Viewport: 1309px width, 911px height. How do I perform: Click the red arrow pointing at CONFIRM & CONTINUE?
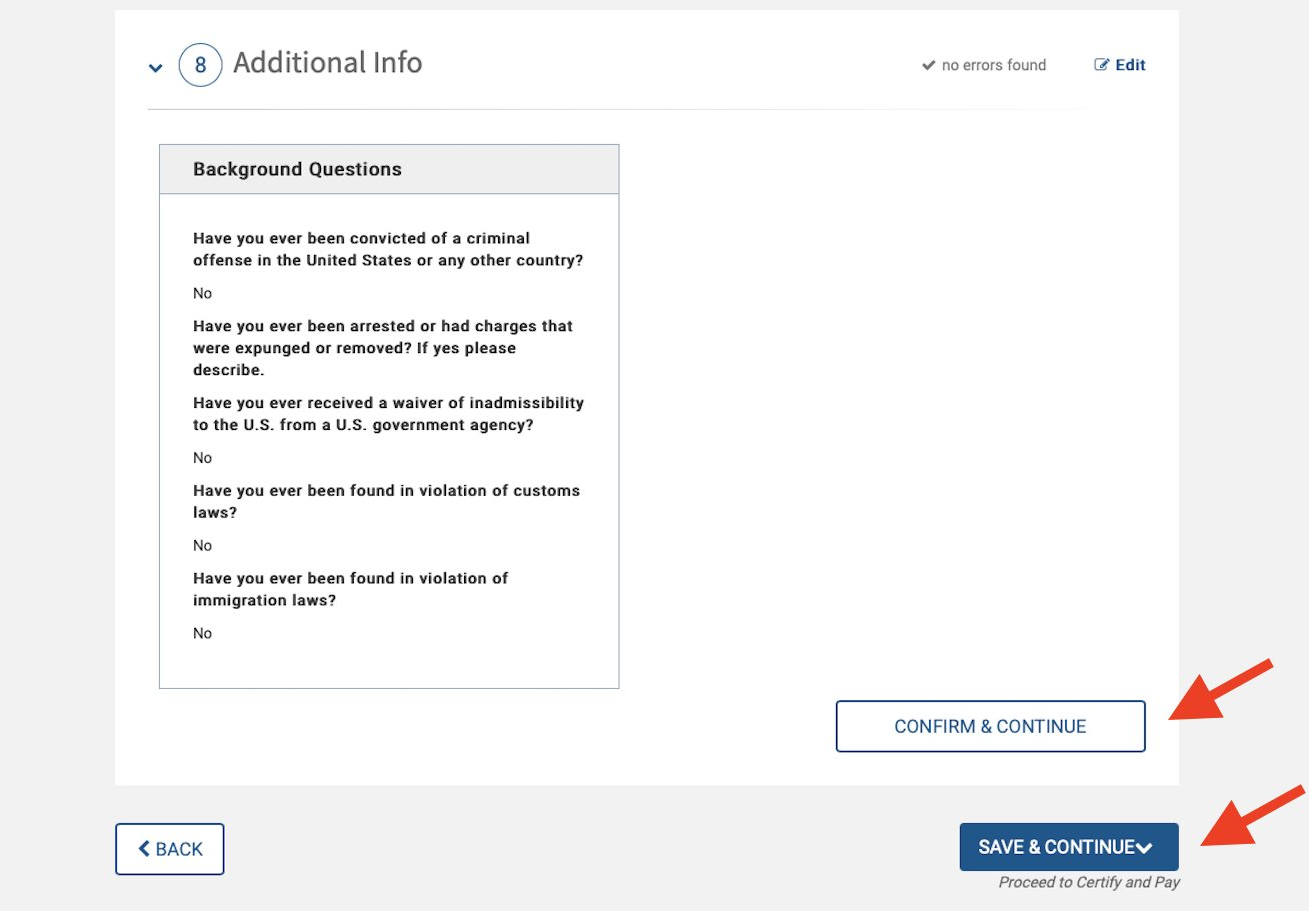click(x=1220, y=690)
